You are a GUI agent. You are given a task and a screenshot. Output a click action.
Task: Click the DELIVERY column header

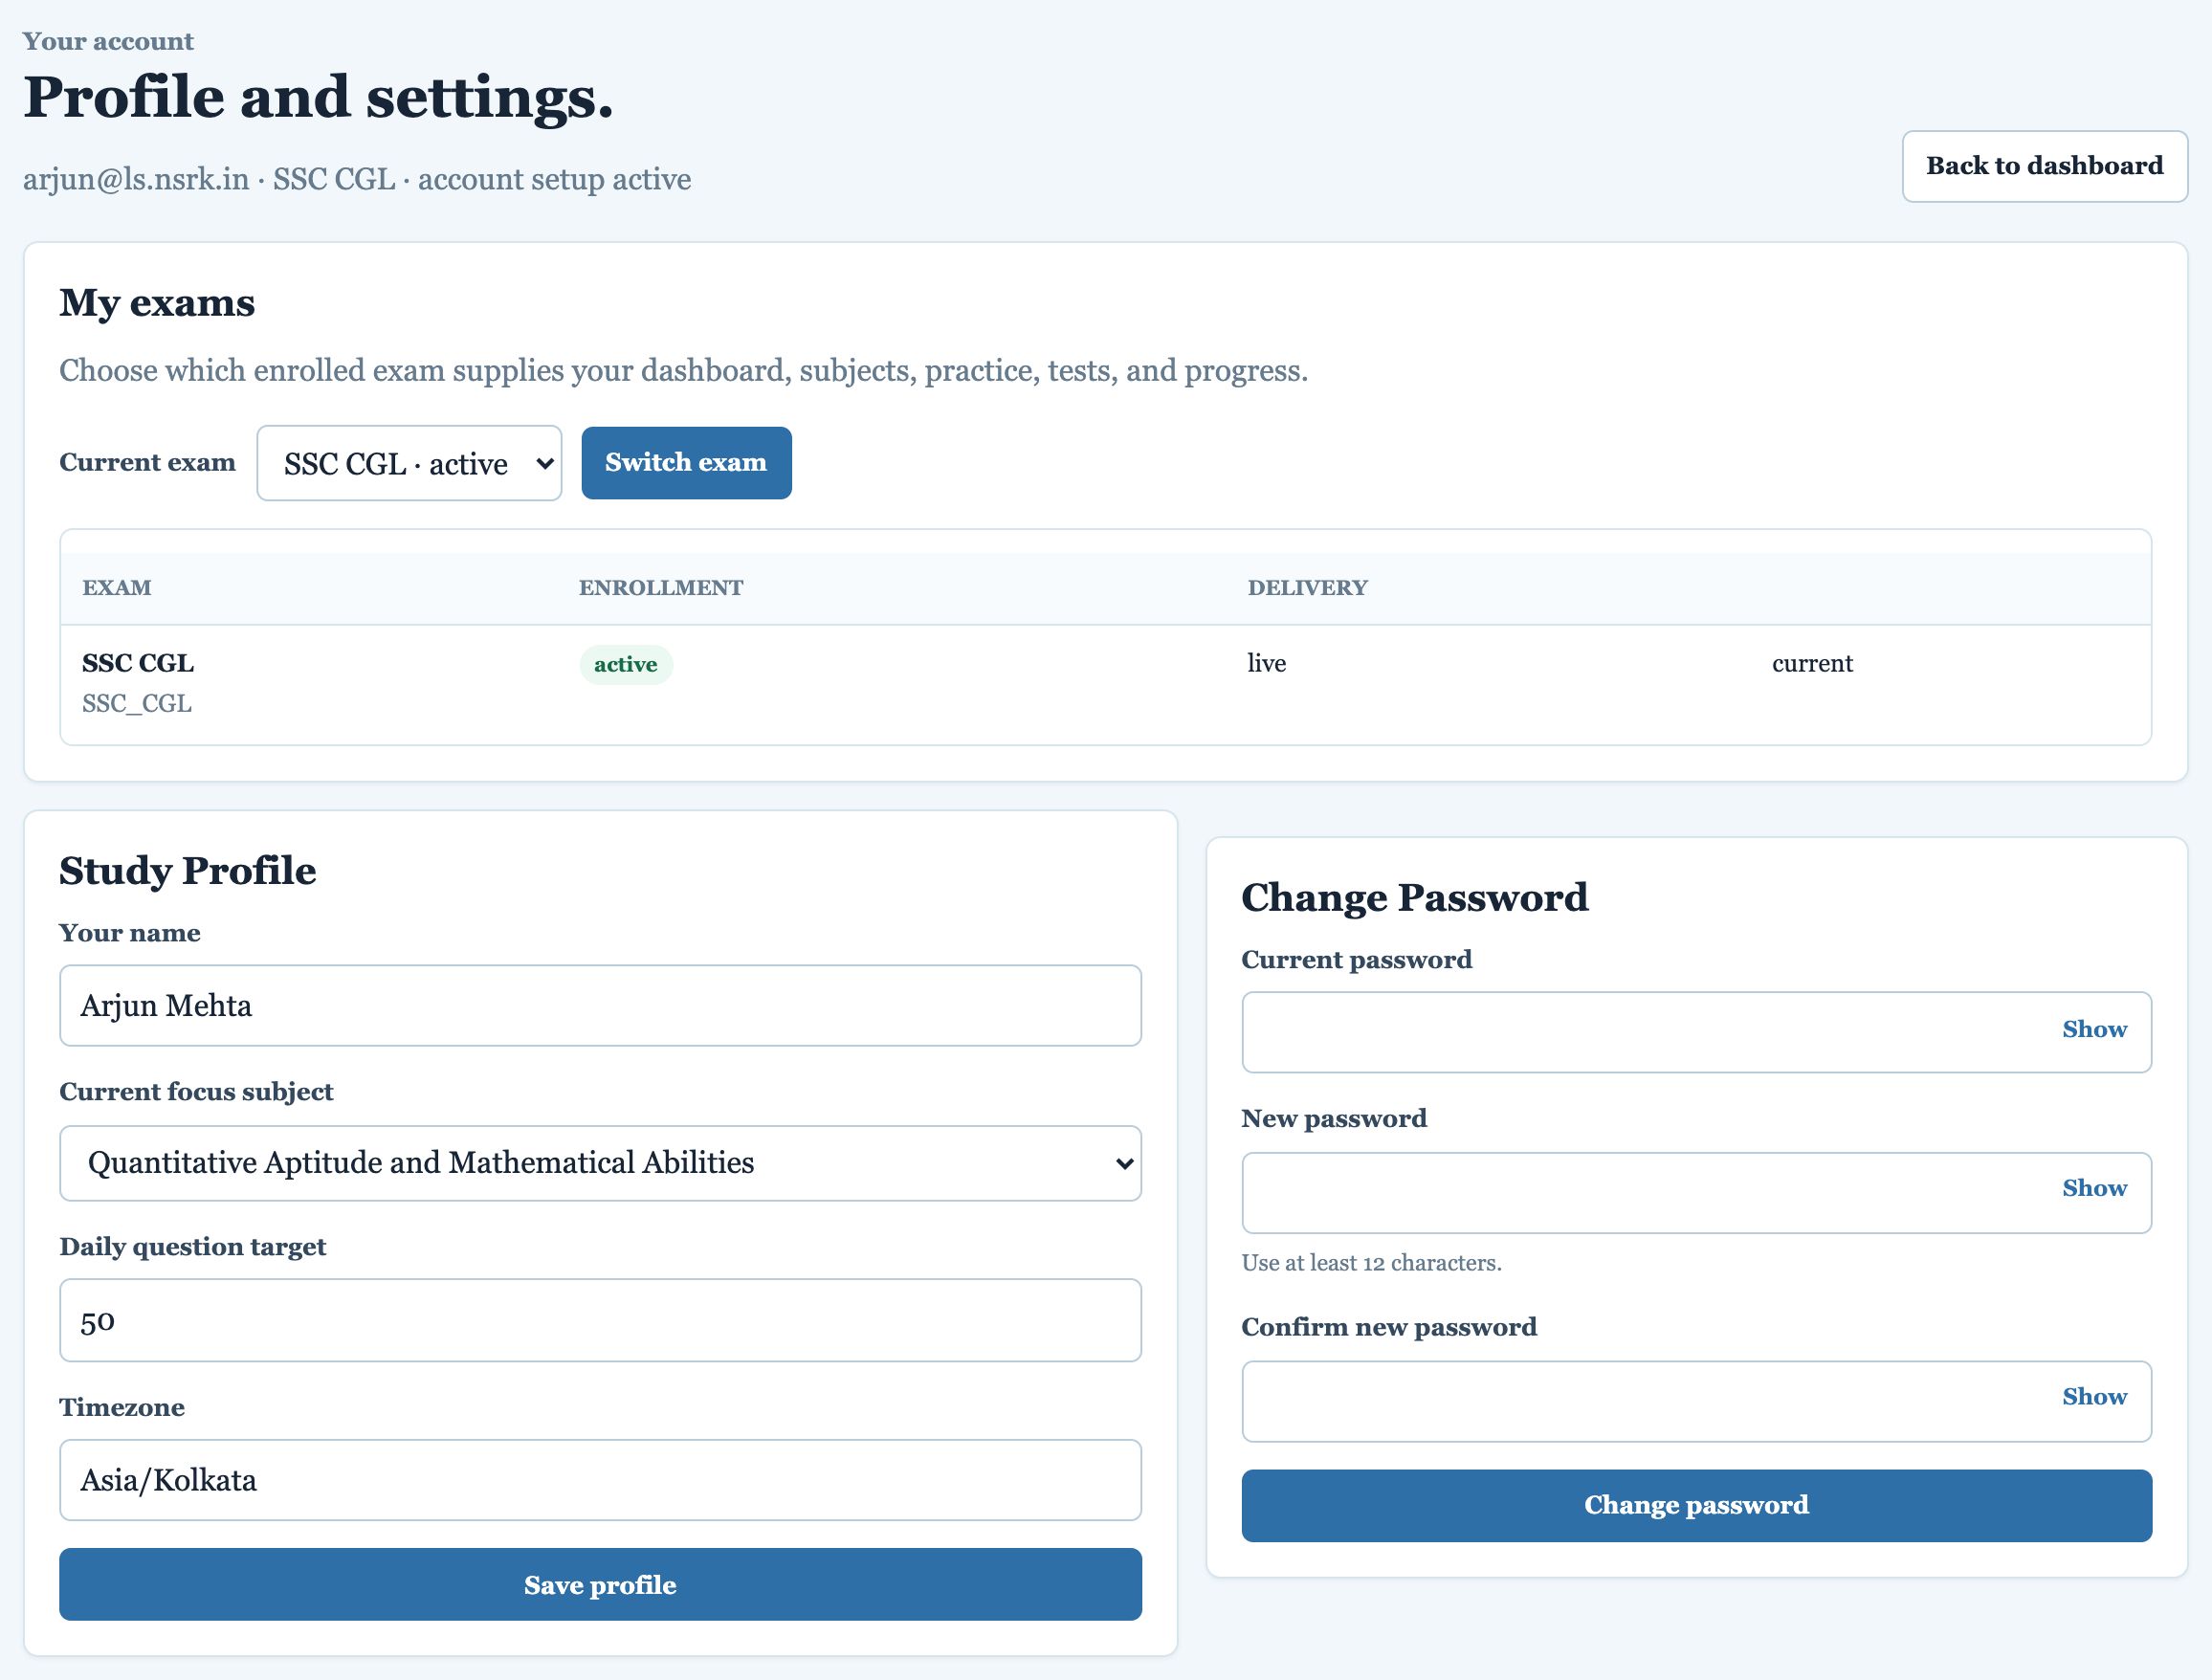pos(1307,588)
